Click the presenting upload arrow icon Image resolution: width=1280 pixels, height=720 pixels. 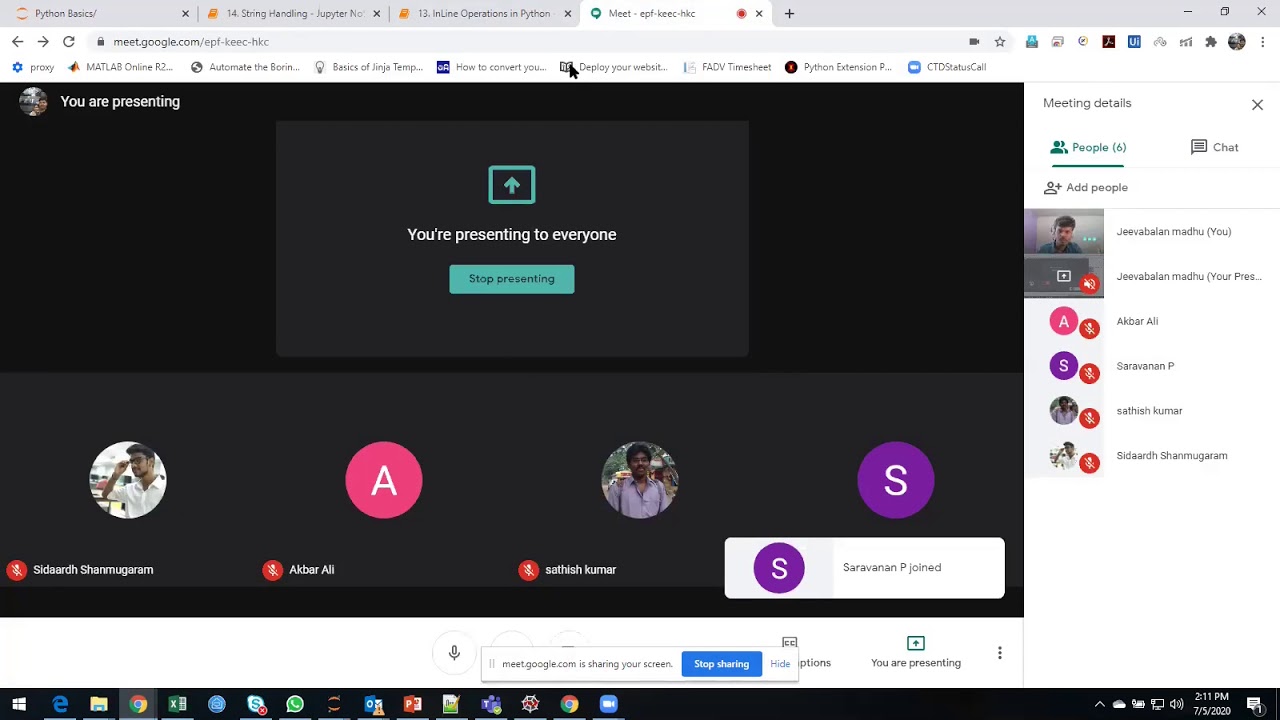click(512, 185)
